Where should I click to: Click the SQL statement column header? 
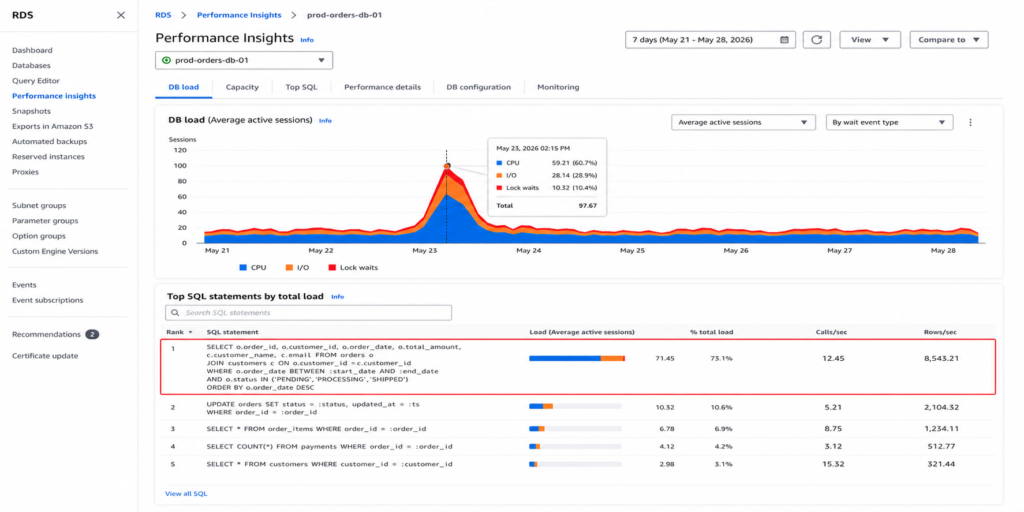pos(232,332)
